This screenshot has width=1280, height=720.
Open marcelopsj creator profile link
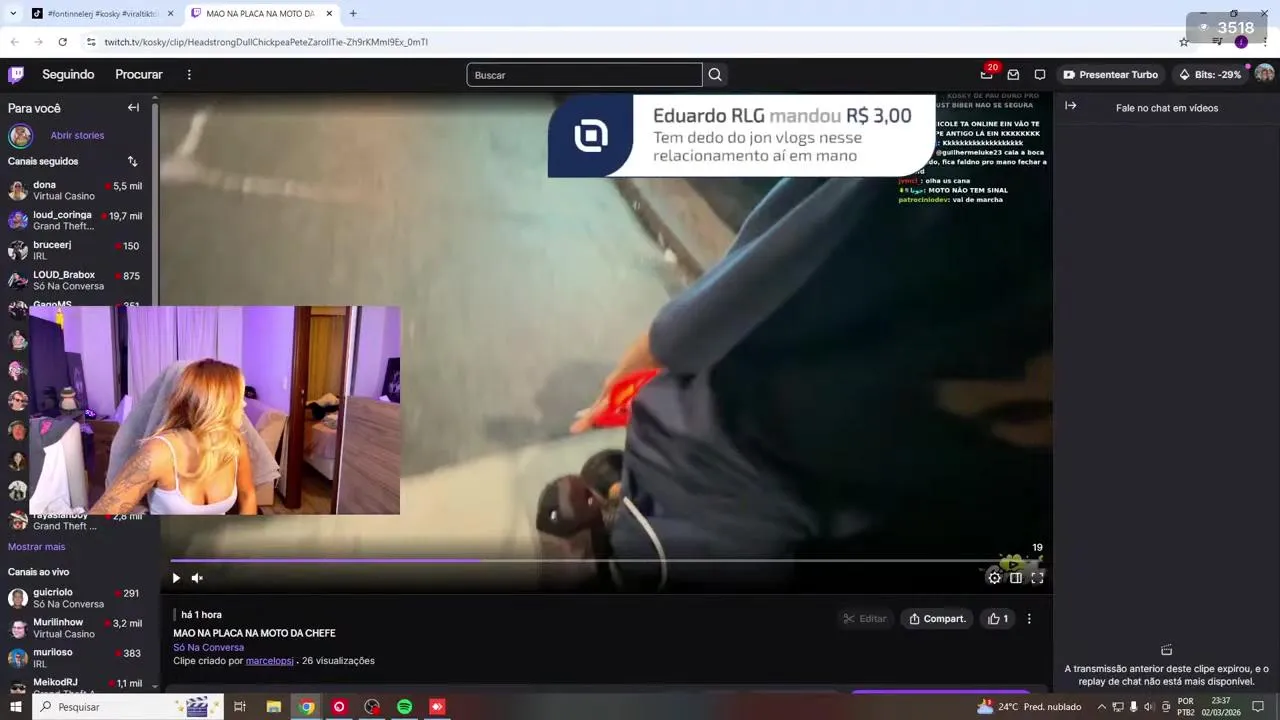click(x=270, y=661)
